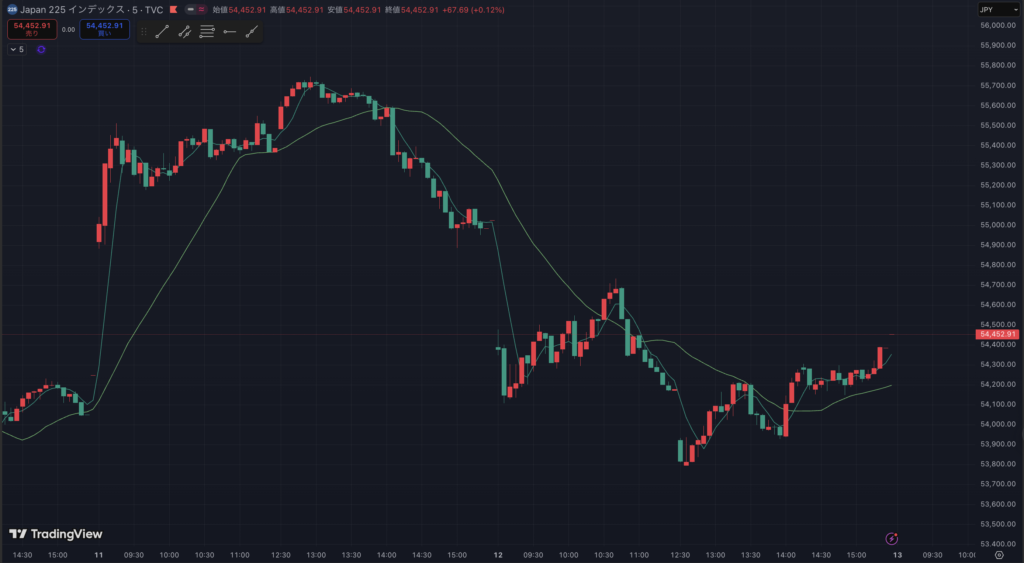Image resolution: width=1024 pixels, height=563 pixels.
Task: Click the purple indicator icon beside 5
Action: tap(41, 49)
